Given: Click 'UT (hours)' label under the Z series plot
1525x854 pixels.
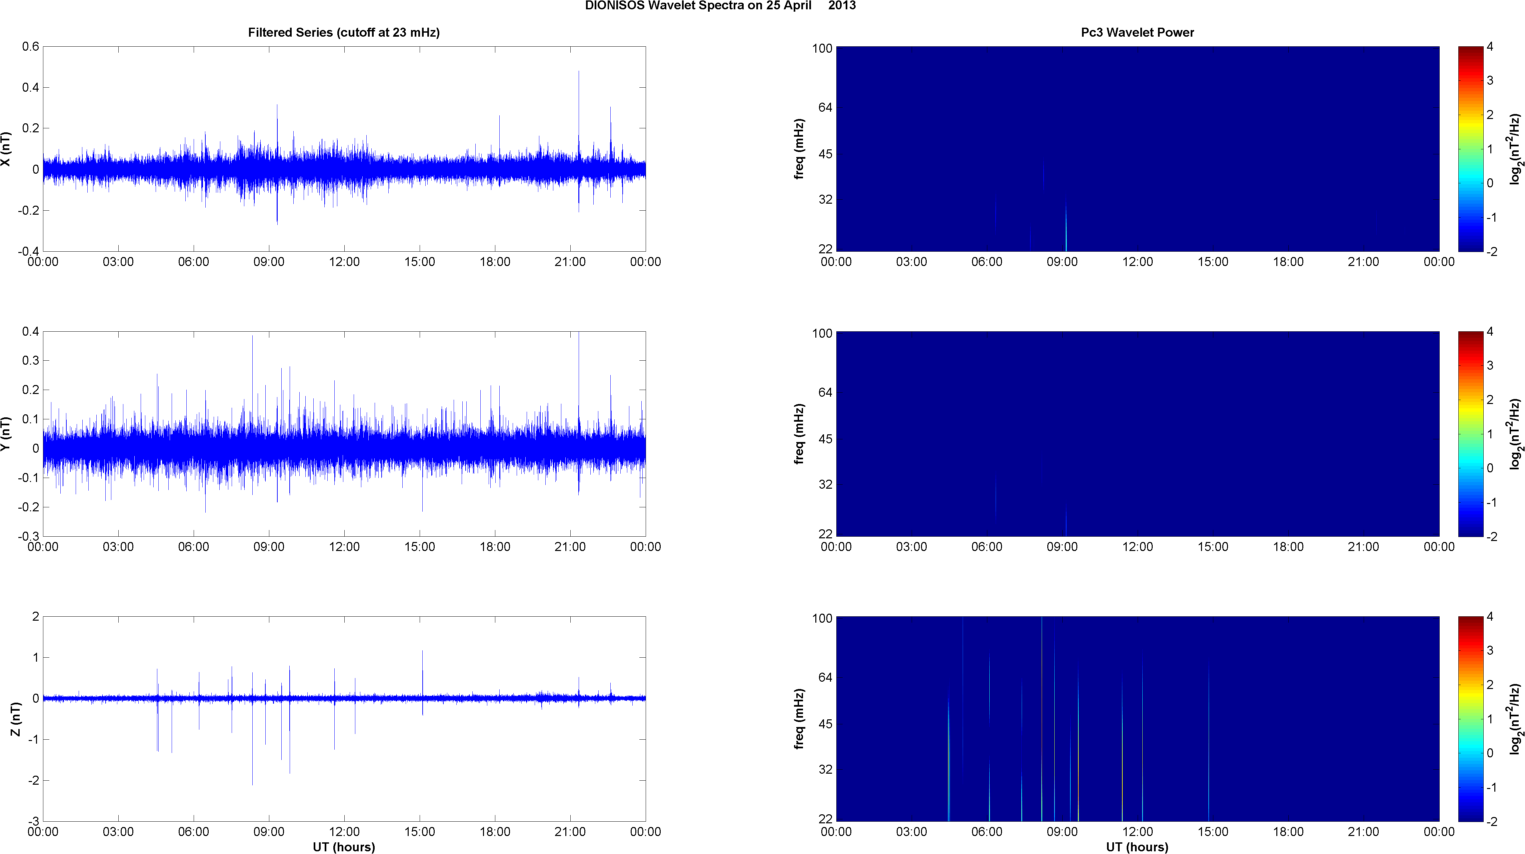Looking at the screenshot, I should tap(344, 847).
